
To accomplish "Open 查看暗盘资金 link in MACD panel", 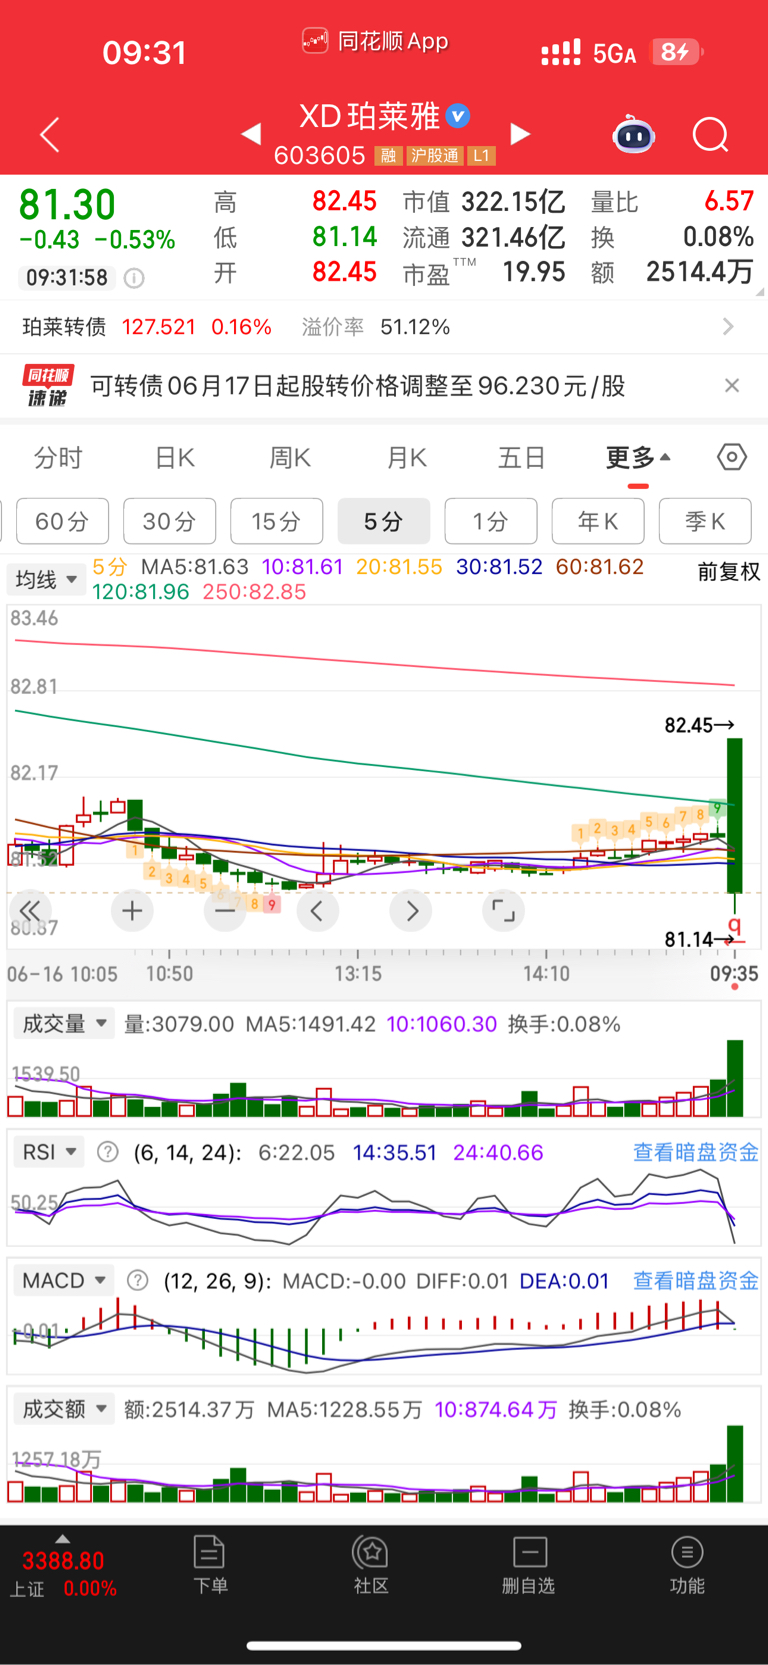I will click(x=696, y=1280).
